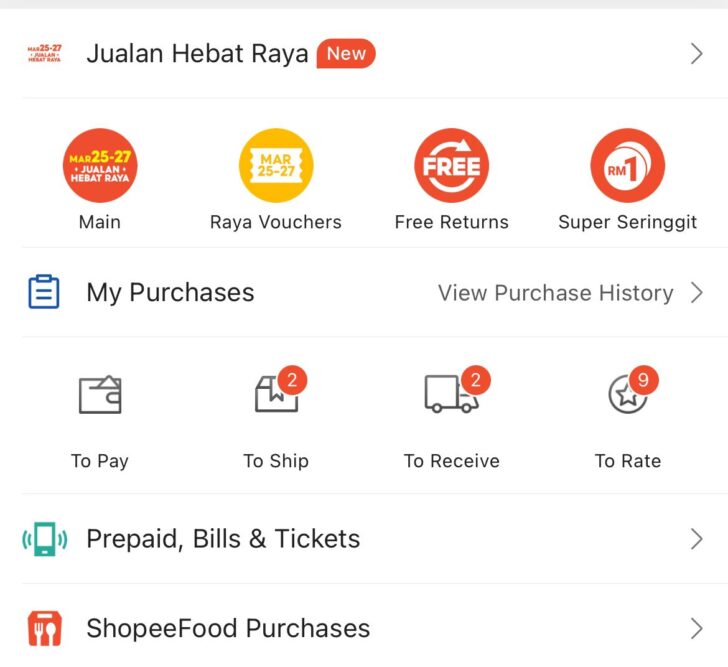Viewport: 728px width, 667px height.
Task: Expand the Jualan Hebat Raya chevron
Action: point(697,54)
